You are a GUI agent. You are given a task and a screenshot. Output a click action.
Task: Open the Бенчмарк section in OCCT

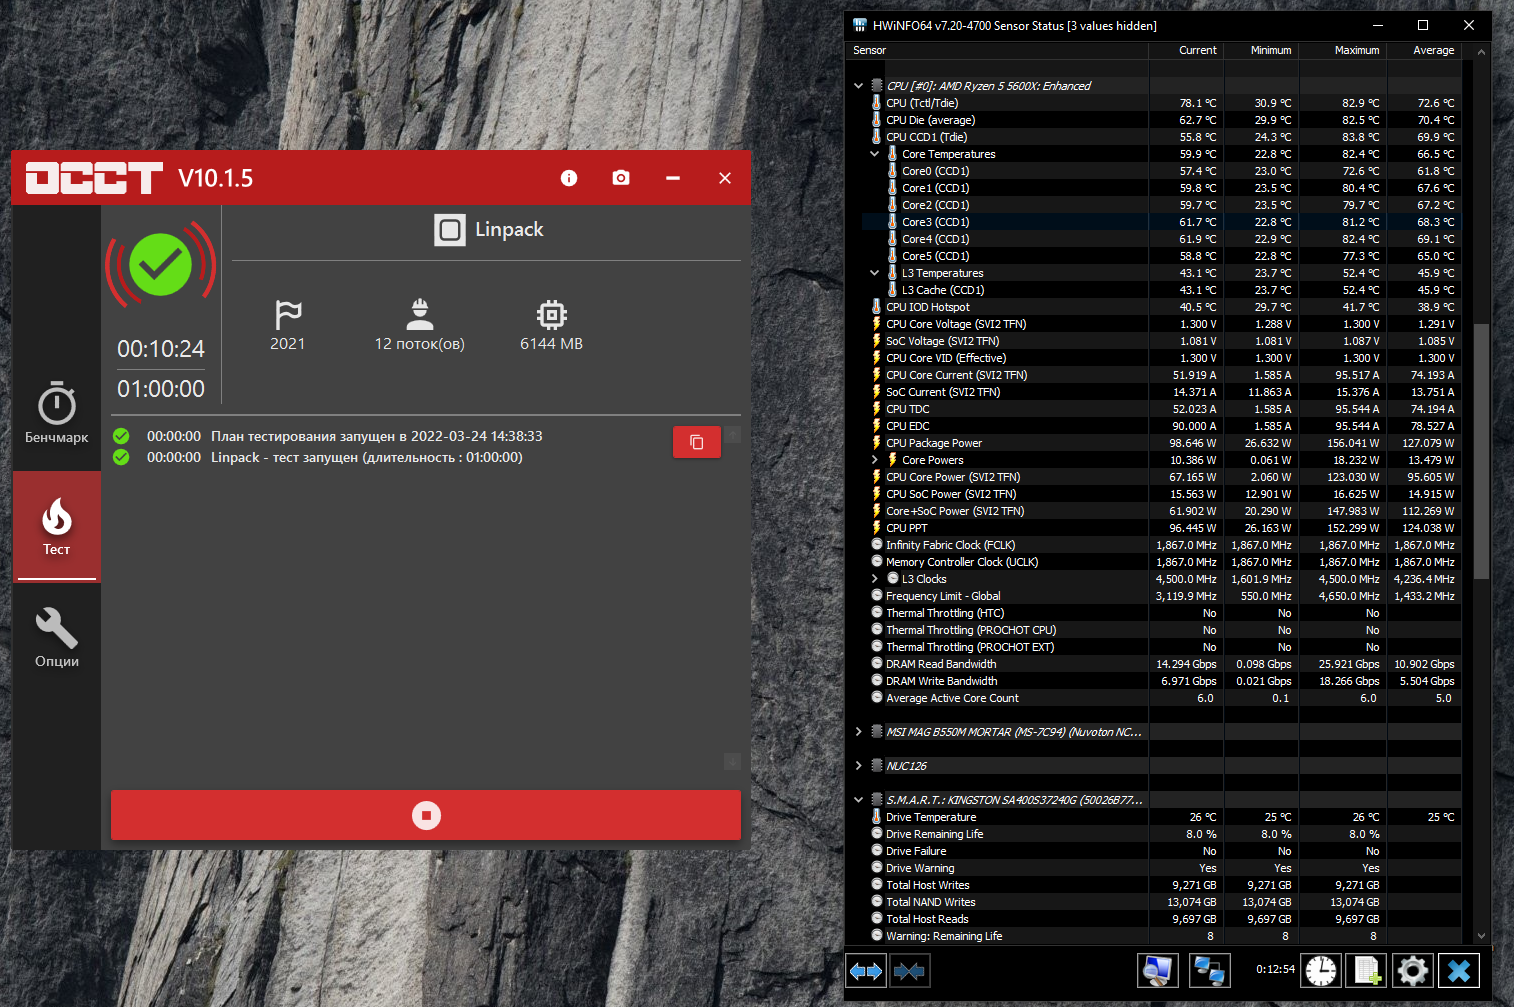pos(57,413)
